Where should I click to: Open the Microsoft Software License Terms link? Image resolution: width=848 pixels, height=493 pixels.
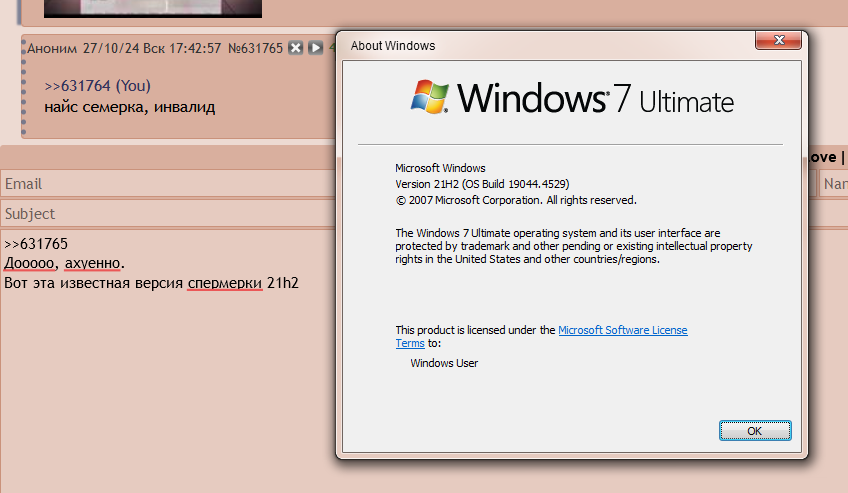tap(622, 330)
